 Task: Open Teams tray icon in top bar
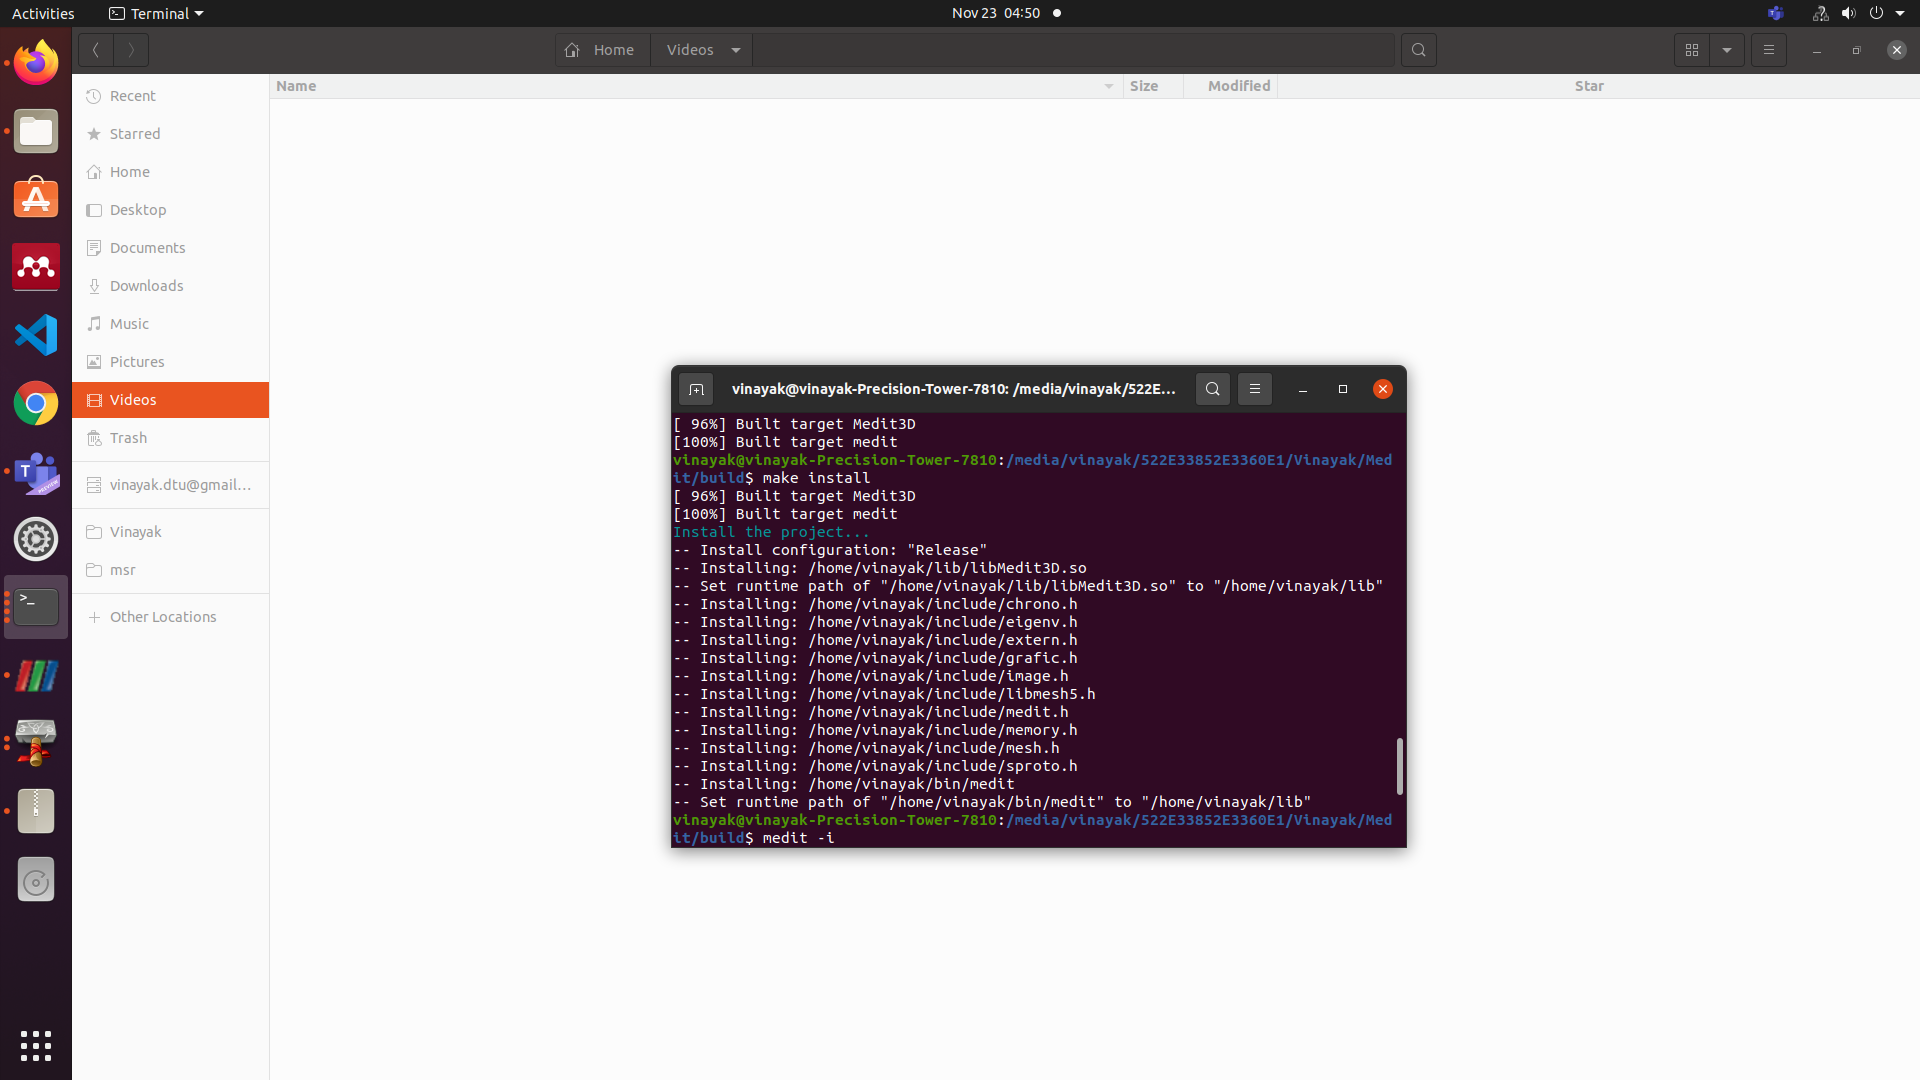(x=1775, y=13)
